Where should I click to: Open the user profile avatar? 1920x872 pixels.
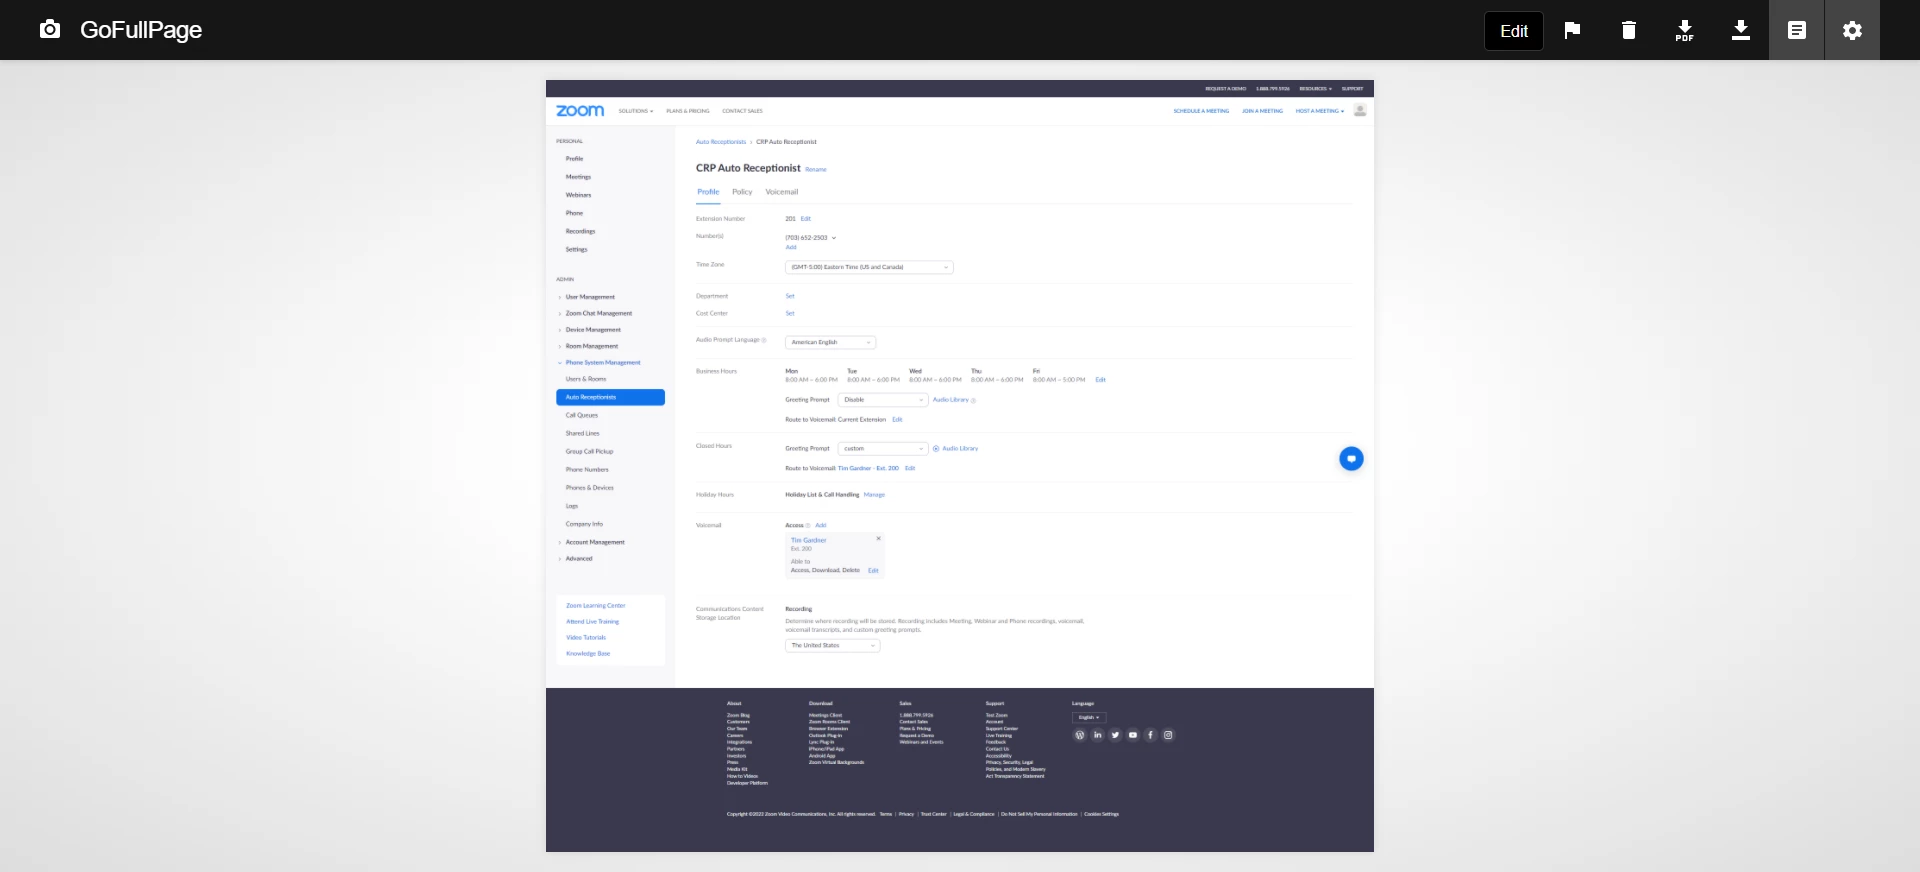(x=1360, y=111)
